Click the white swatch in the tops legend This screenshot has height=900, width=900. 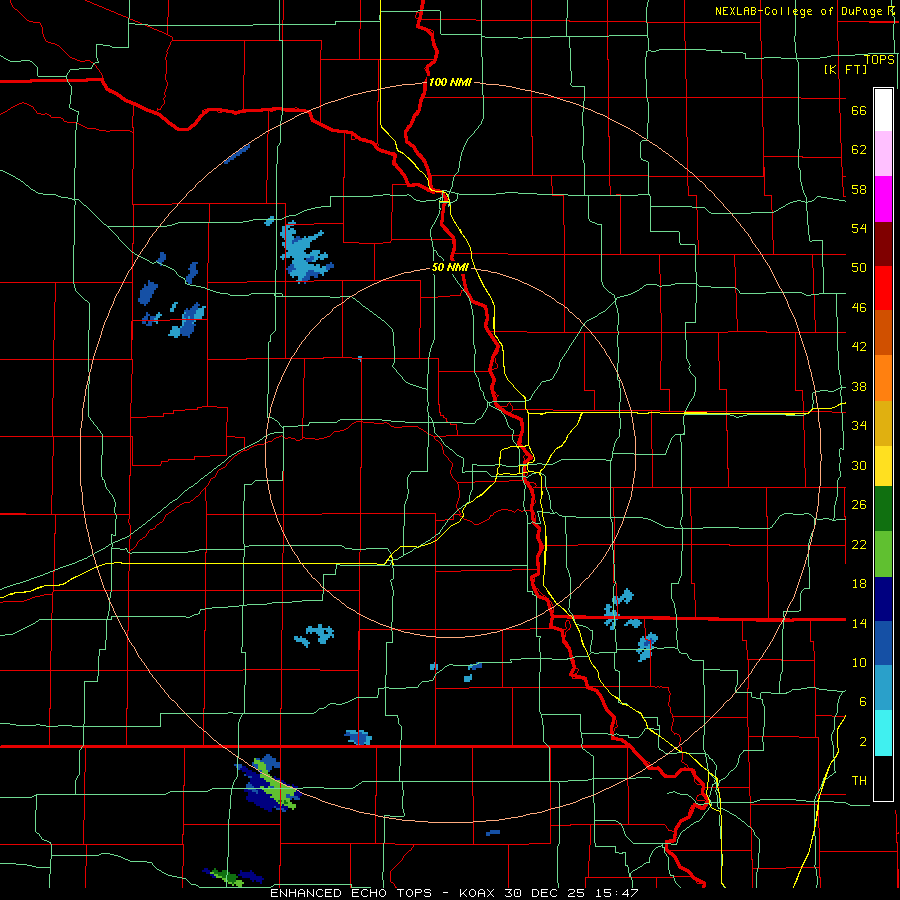[883, 110]
